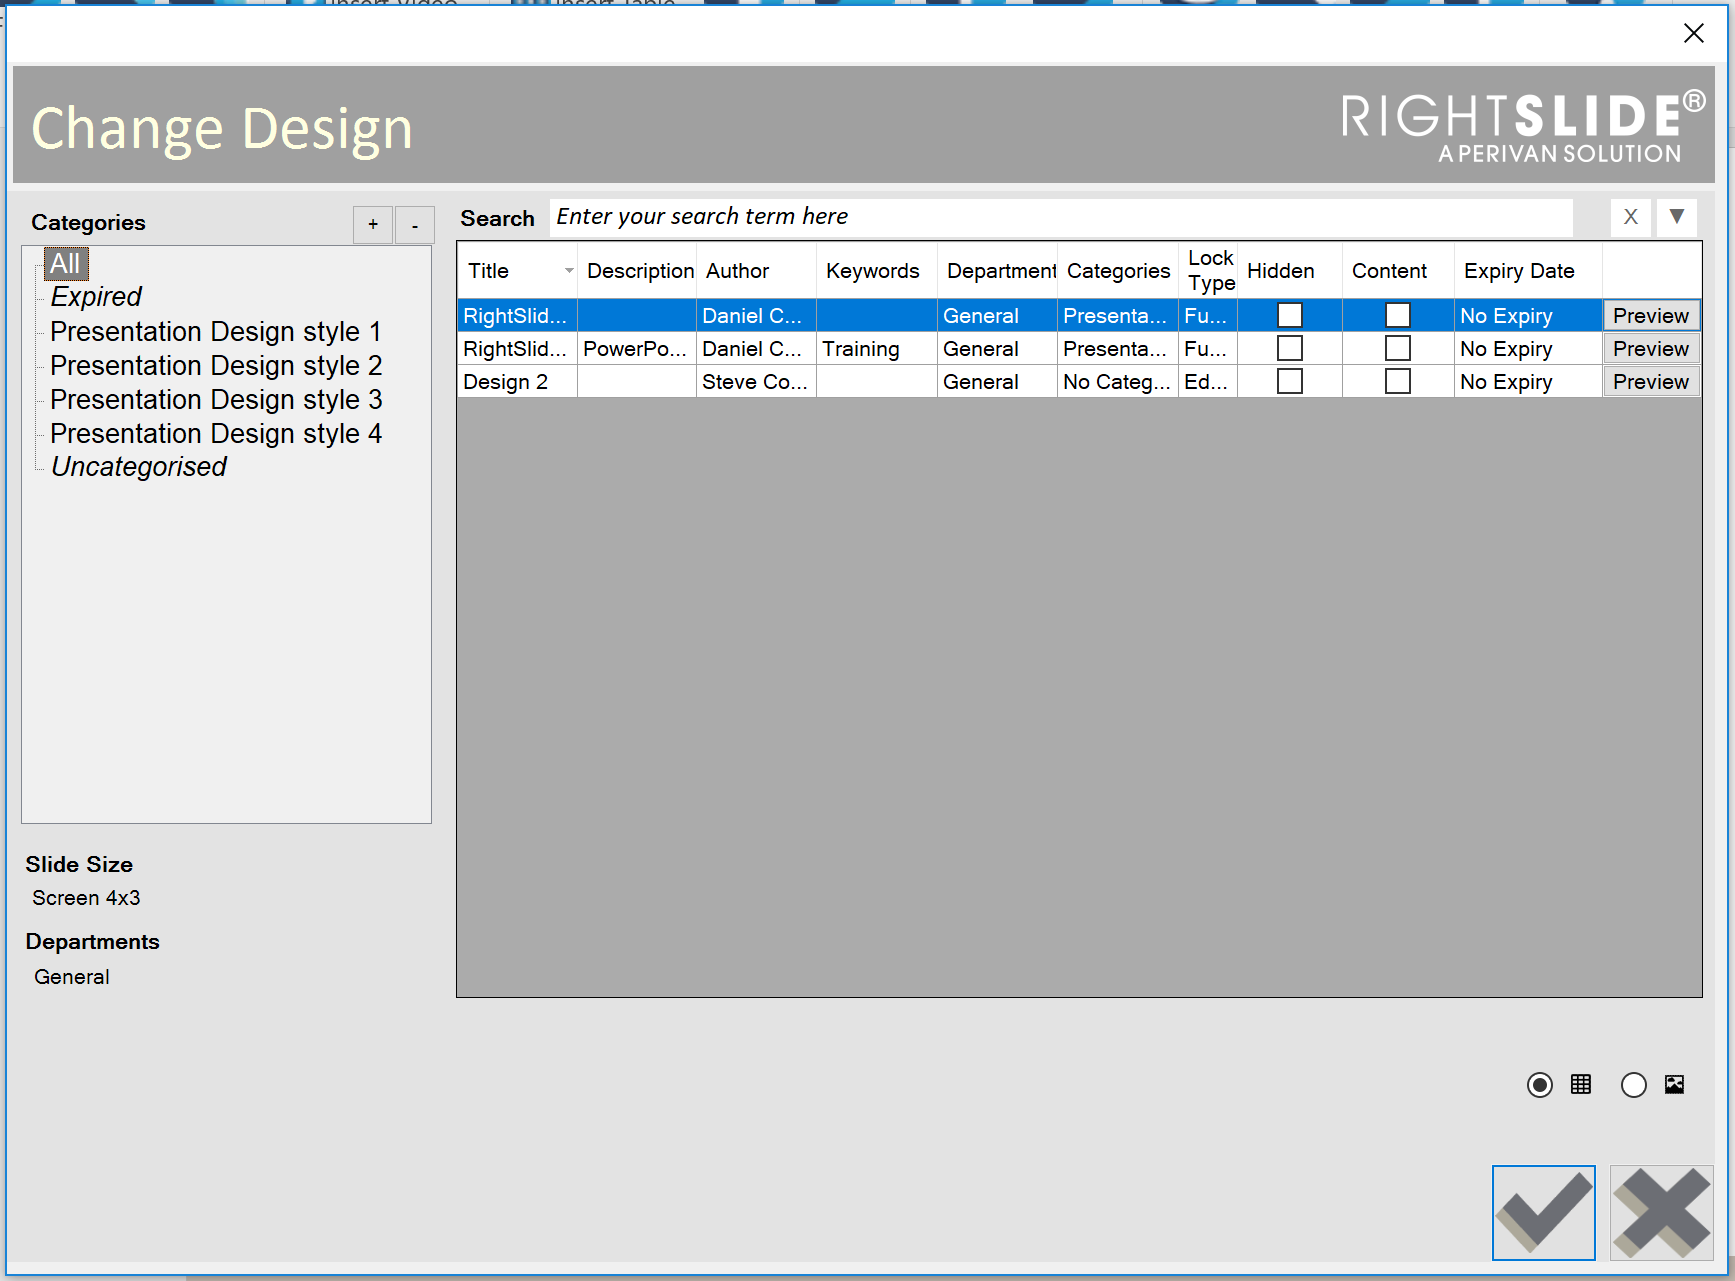Image resolution: width=1735 pixels, height=1281 pixels.
Task: Sort by Keywords column header
Action: (877, 270)
